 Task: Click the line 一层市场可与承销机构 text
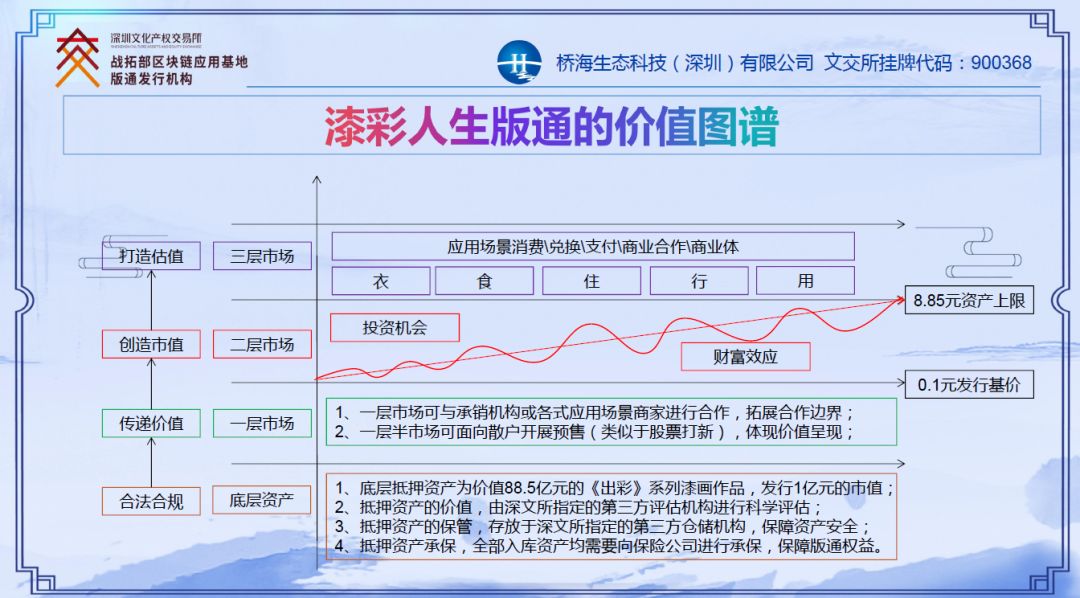594,413
